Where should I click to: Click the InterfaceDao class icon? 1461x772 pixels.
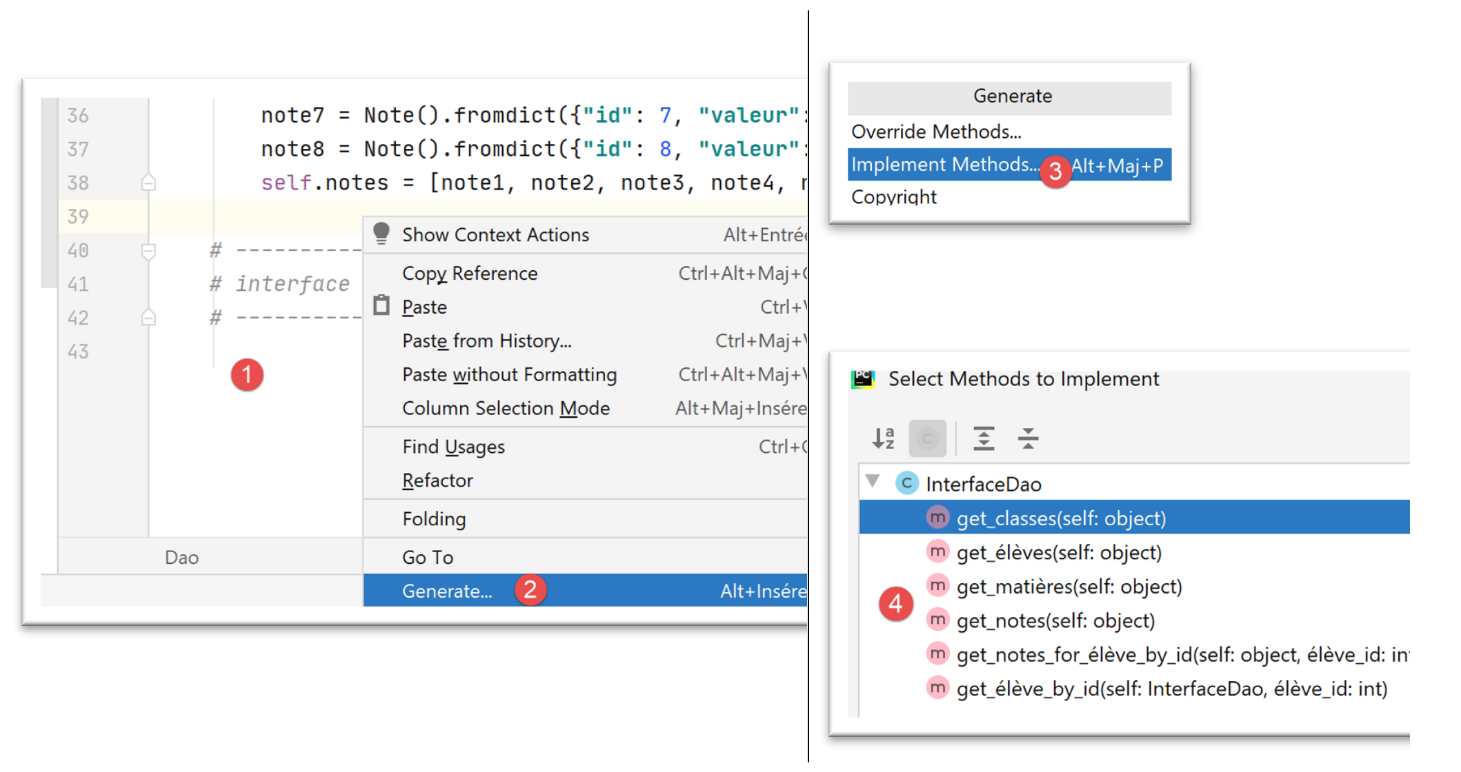point(907,484)
